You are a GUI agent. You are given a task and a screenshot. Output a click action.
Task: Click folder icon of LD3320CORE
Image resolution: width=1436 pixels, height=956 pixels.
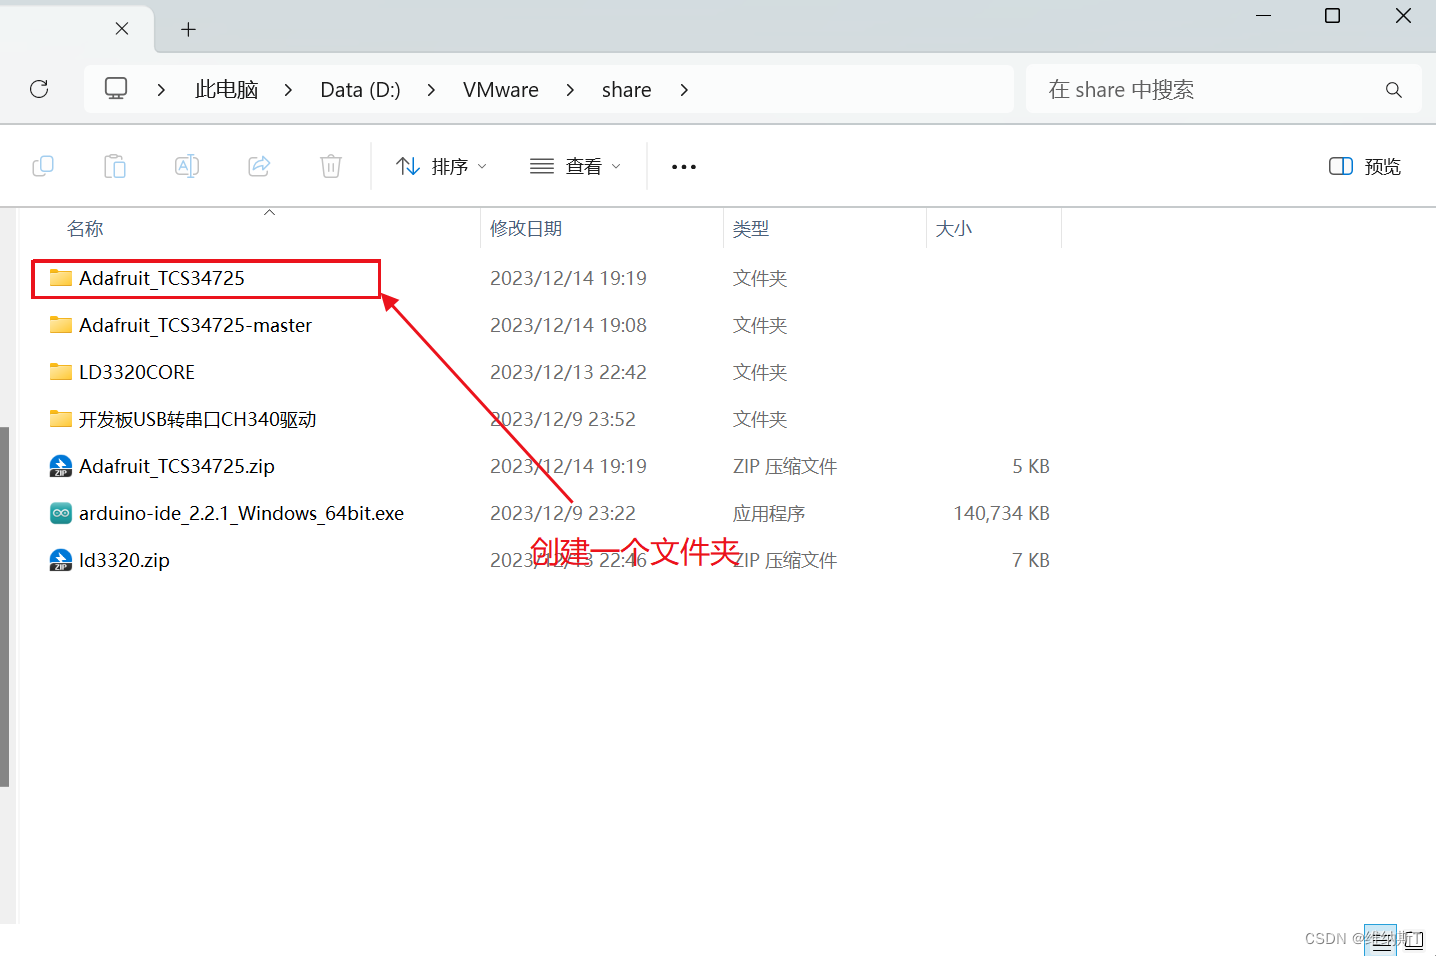click(x=61, y=372)
